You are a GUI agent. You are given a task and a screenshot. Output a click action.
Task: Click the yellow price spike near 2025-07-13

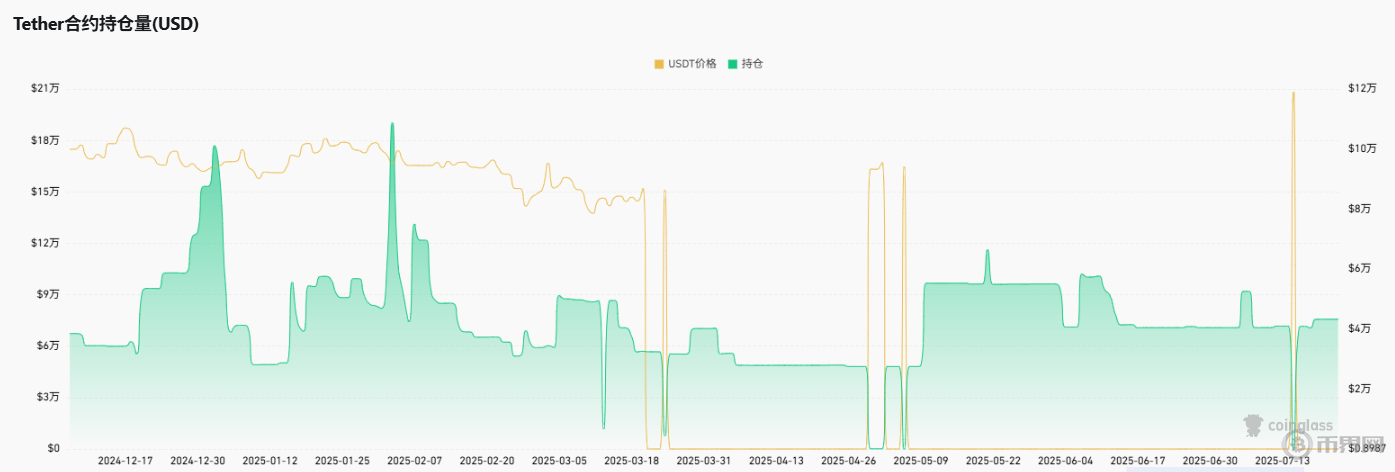point(1293,93)
